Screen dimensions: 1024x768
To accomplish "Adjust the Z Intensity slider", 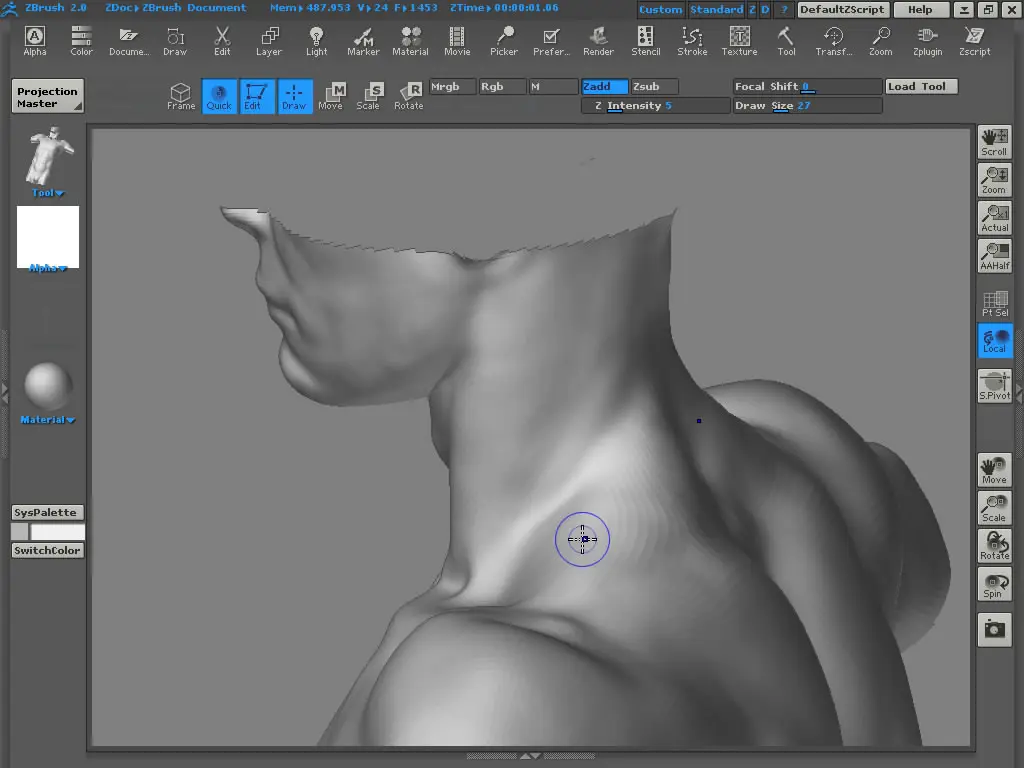I will coord(655,106).
